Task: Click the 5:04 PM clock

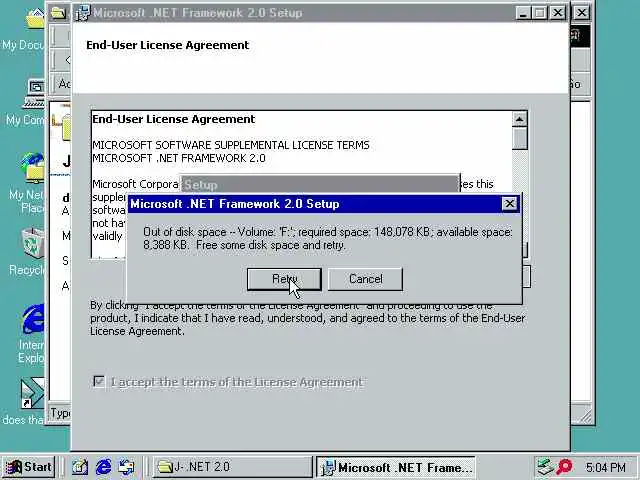Action: click(x=606, y=467)
